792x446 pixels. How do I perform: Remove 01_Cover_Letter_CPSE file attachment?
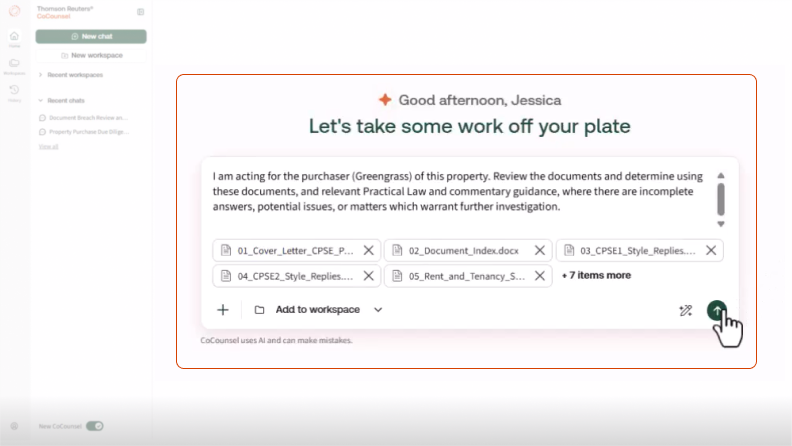[369, 251]
